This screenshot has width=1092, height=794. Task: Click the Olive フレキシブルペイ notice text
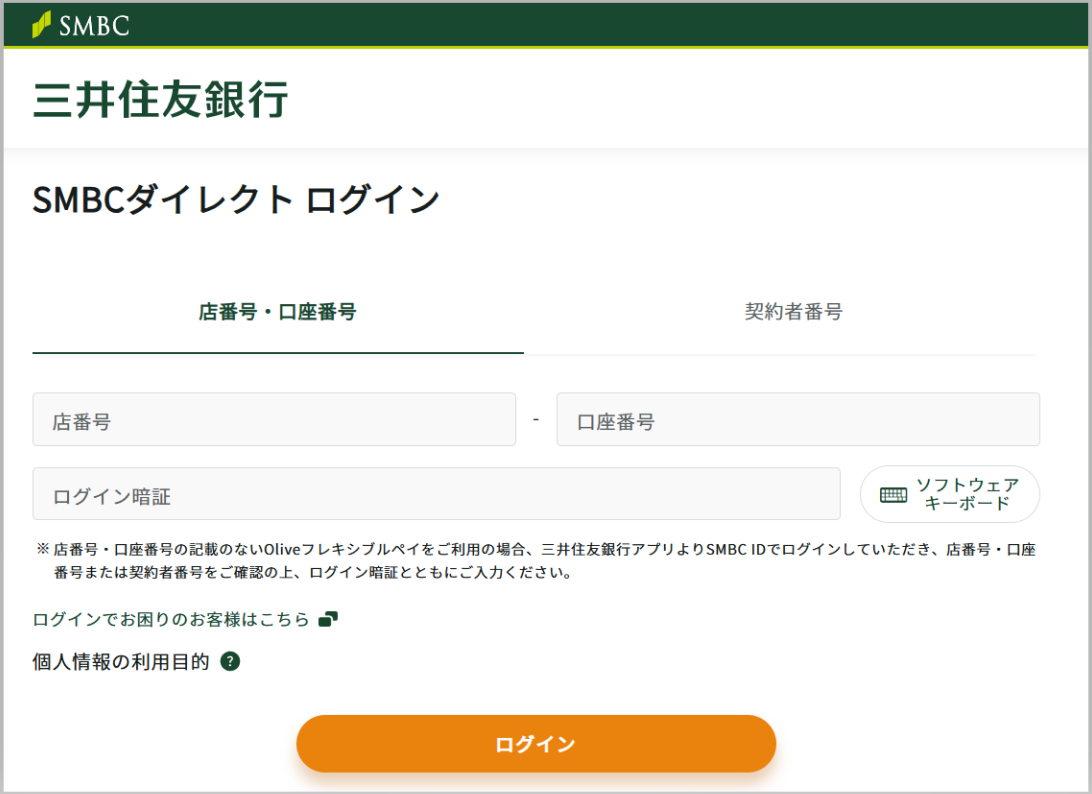click(x=536, y=561)
